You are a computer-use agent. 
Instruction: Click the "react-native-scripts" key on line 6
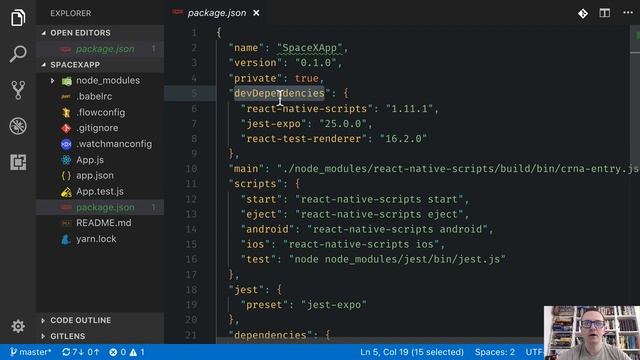[x=307, y=109]
